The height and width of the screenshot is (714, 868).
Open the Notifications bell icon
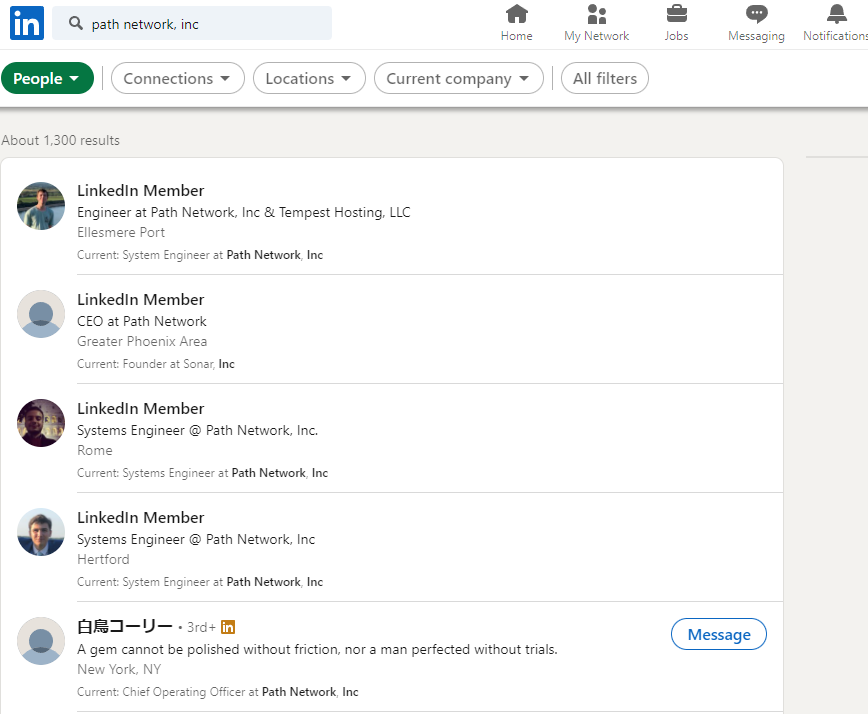point(836,14)
